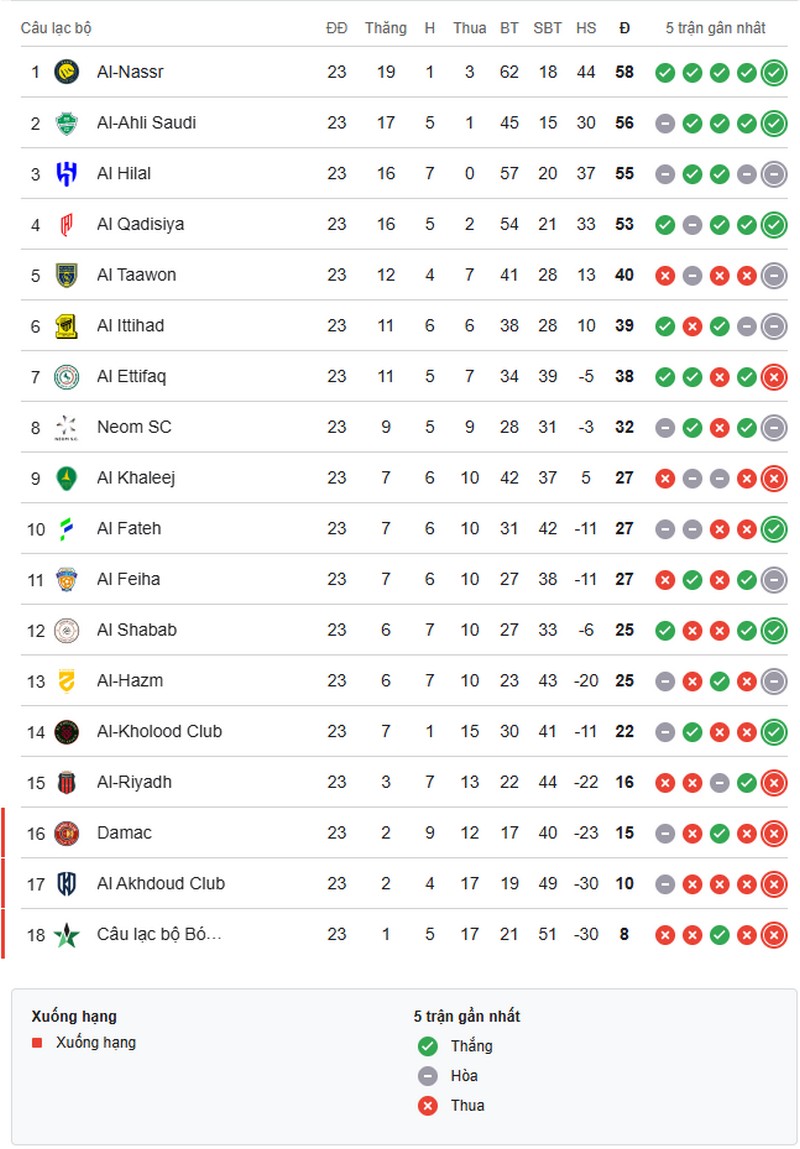The width and height of the screenshot is (800, 1149).
Task: Click the Al Fateh club logo
Action: point(66,529)
